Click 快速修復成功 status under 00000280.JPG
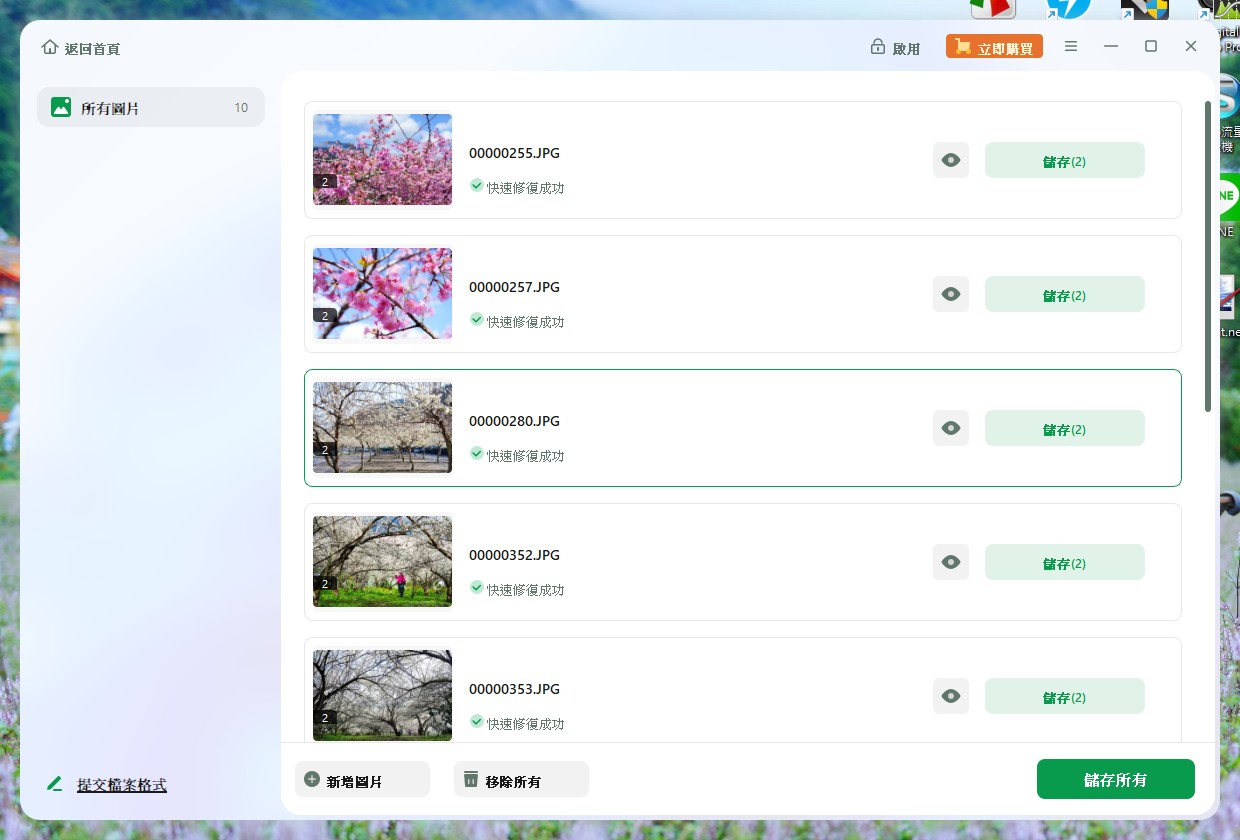 525,455
